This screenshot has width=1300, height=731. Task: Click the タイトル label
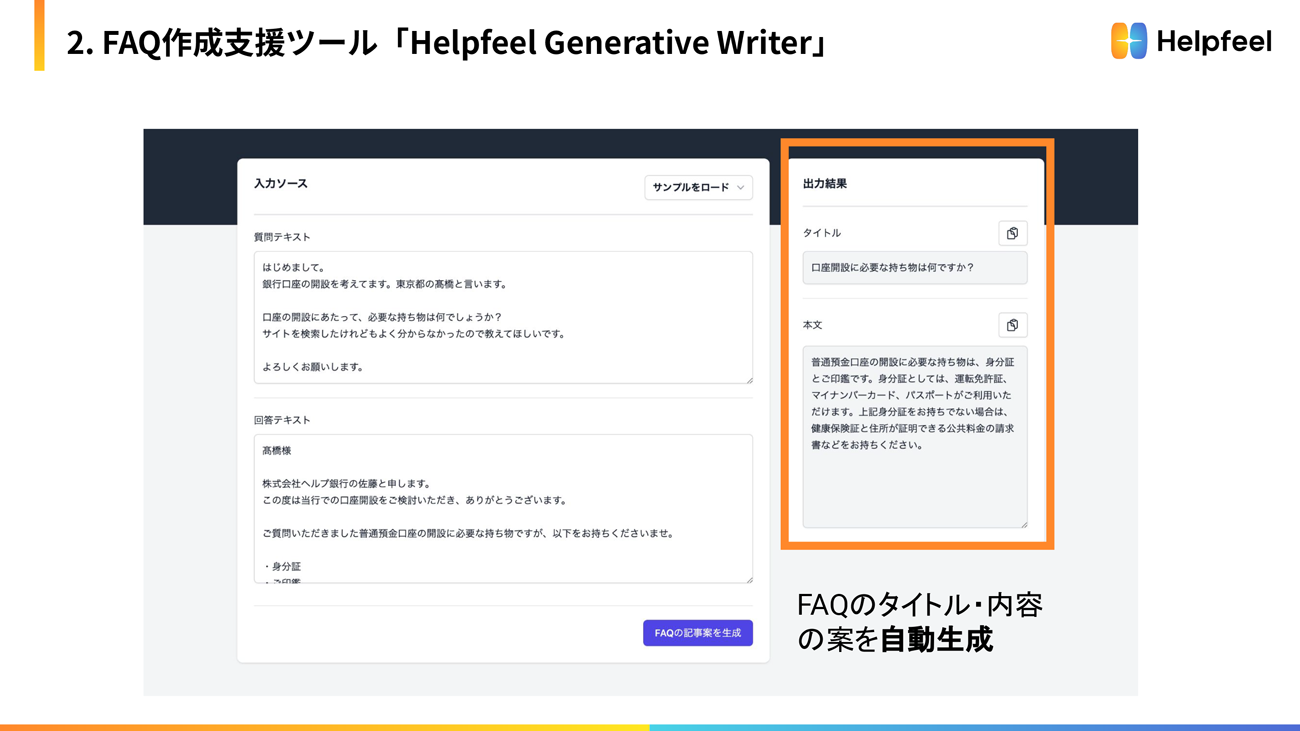pos(822,233)
